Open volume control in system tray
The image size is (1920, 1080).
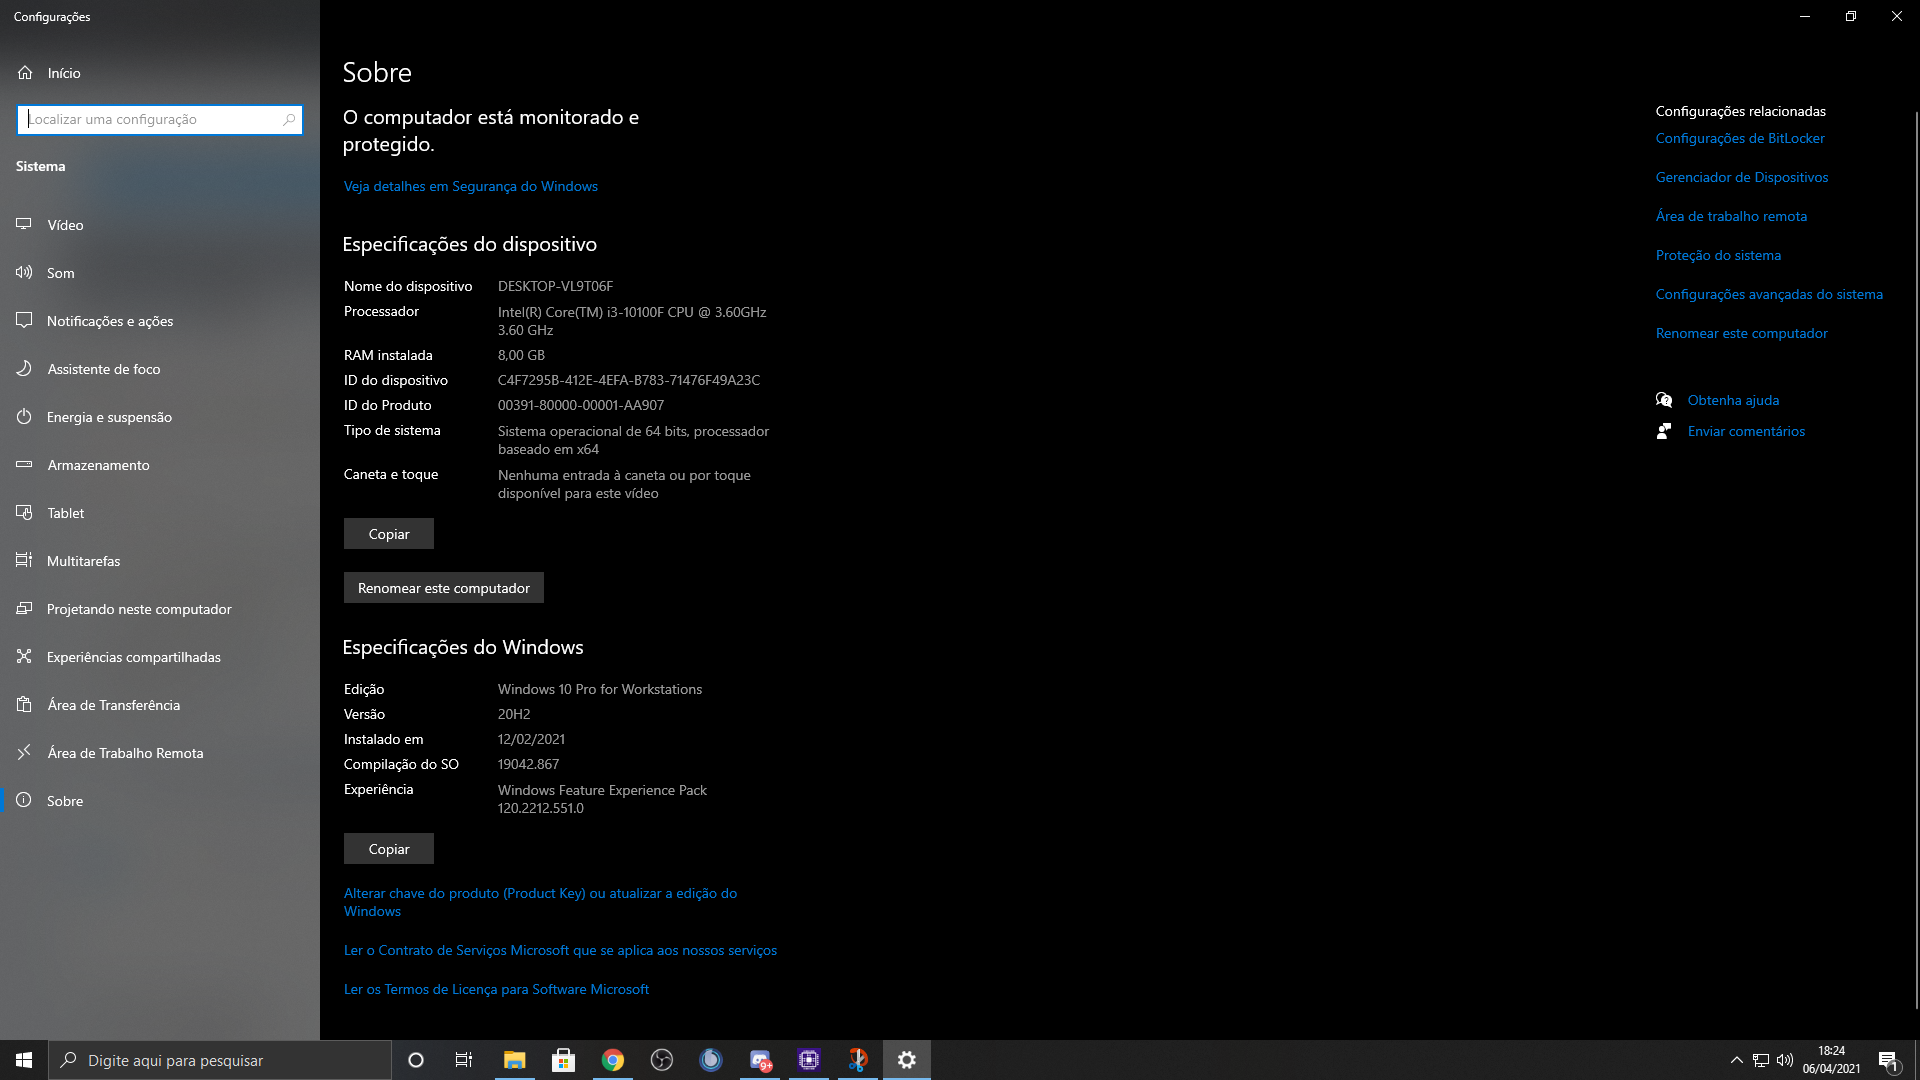[1785, 1060]
